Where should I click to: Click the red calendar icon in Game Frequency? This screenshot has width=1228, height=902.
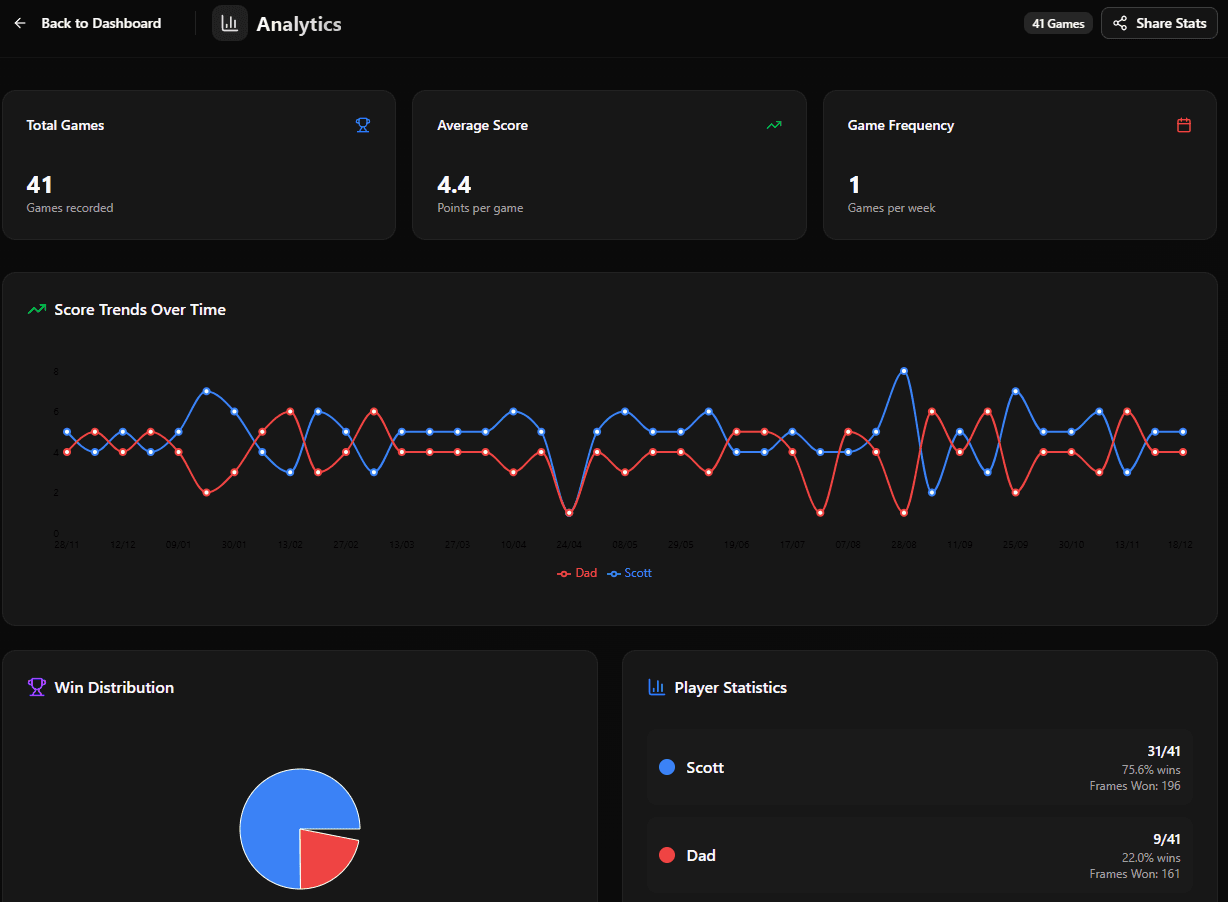point(1184,125)
